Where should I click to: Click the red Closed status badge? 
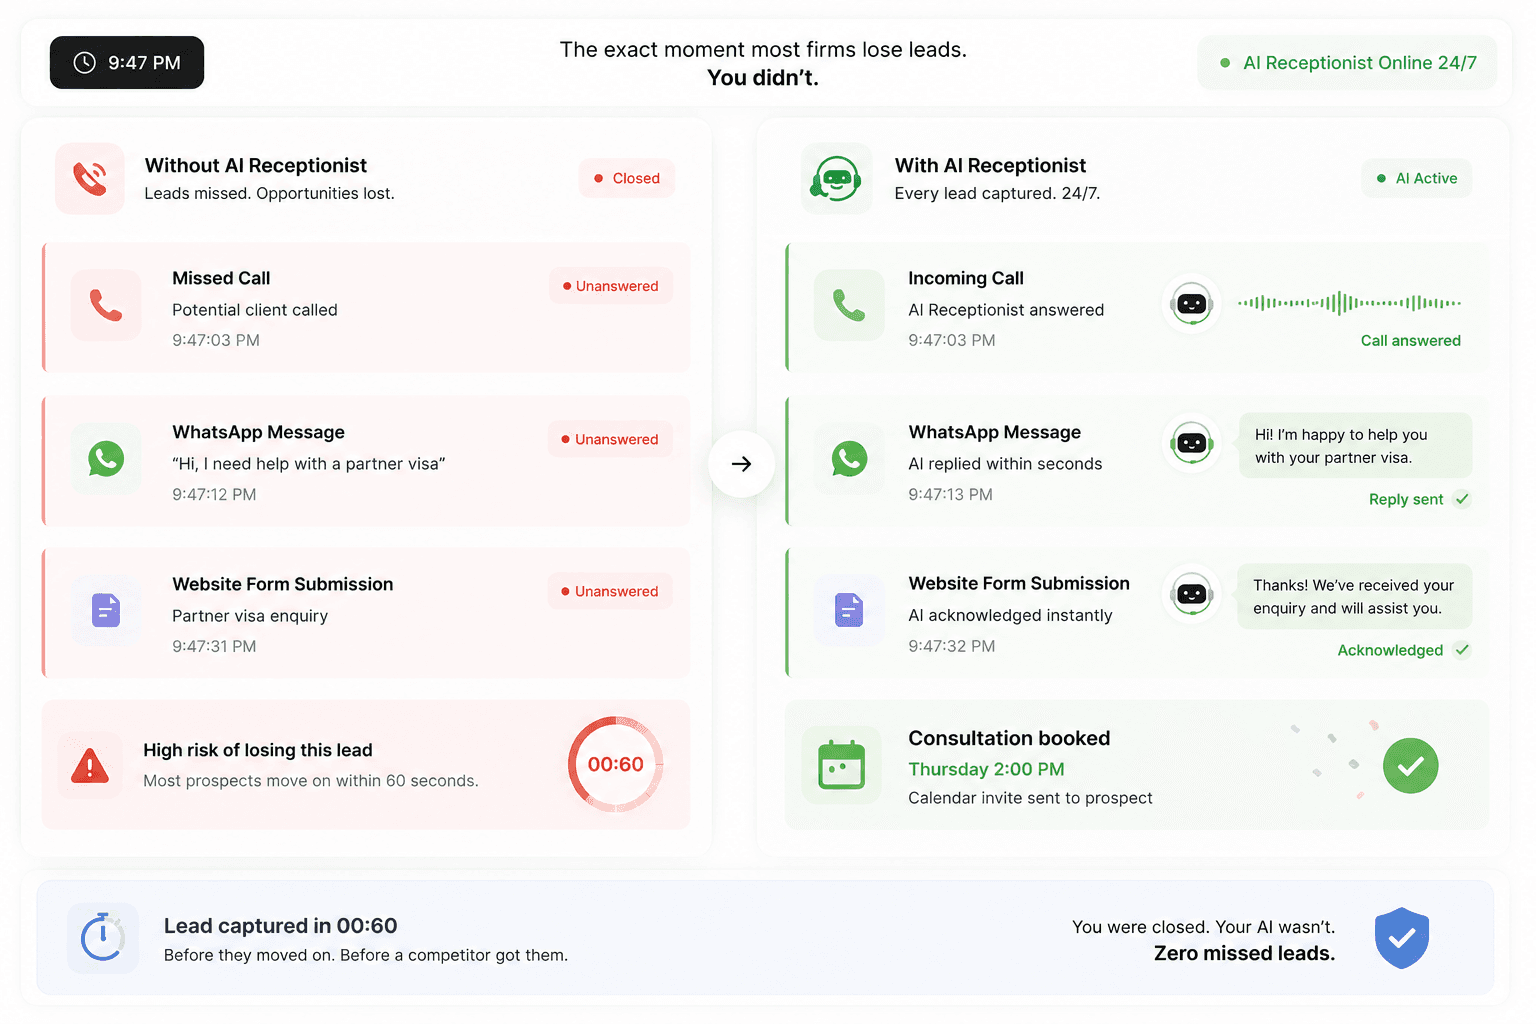pos(627,178)
